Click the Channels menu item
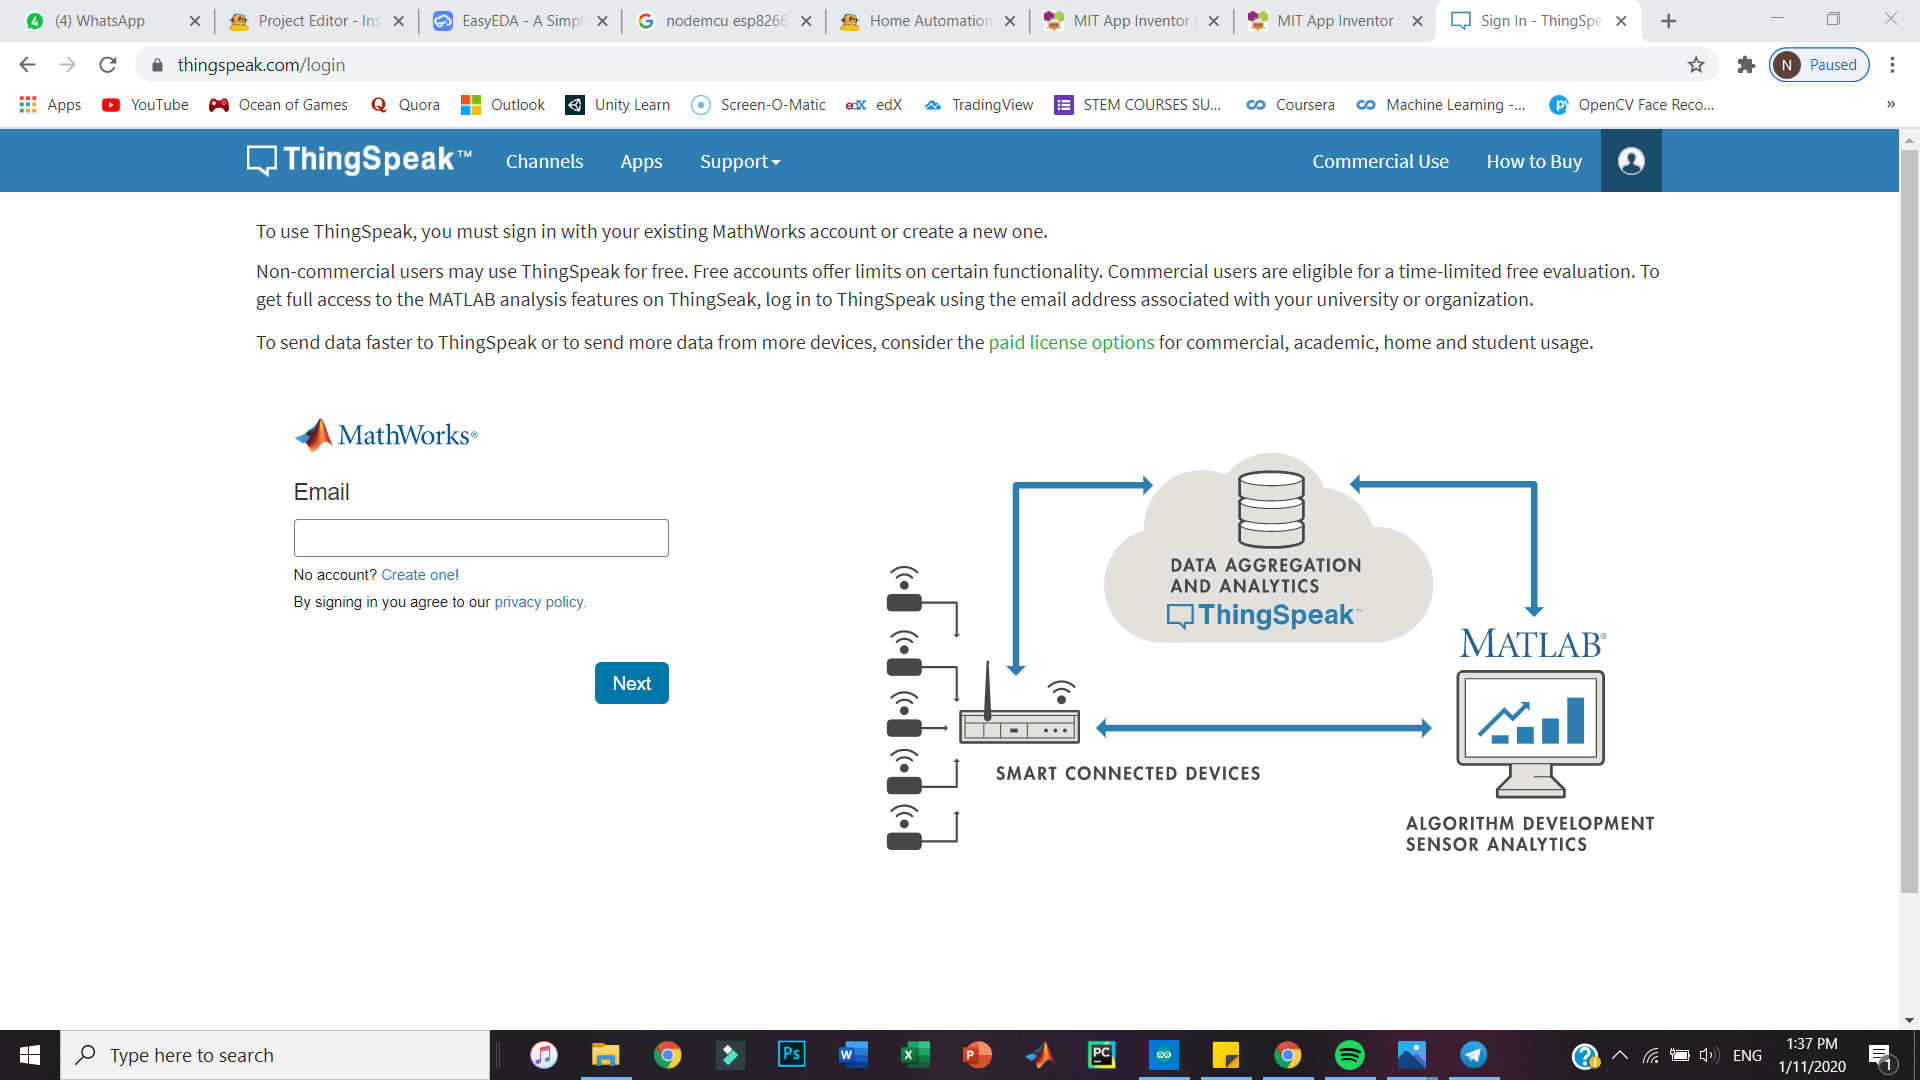This screenshot has width=1920, height=1080. coord(545,161)
